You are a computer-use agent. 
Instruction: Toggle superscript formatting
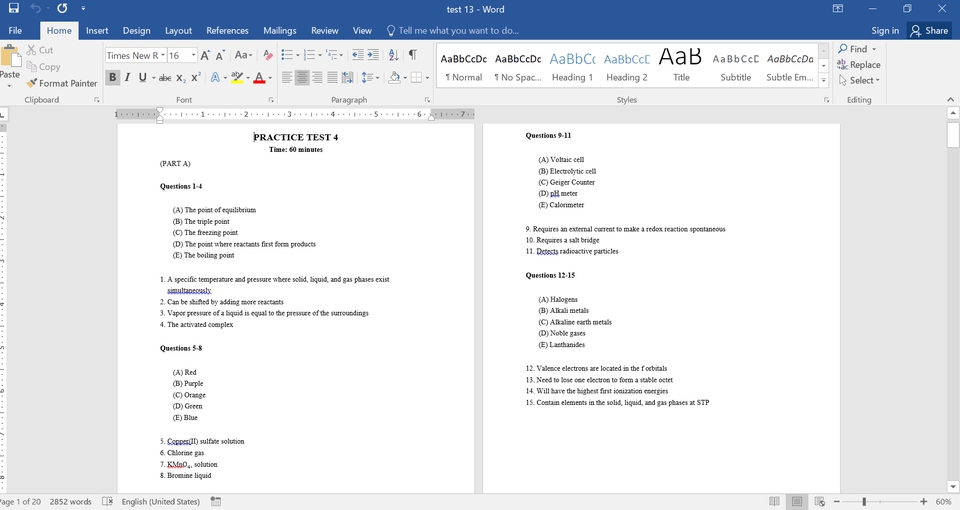pos(195,78)
